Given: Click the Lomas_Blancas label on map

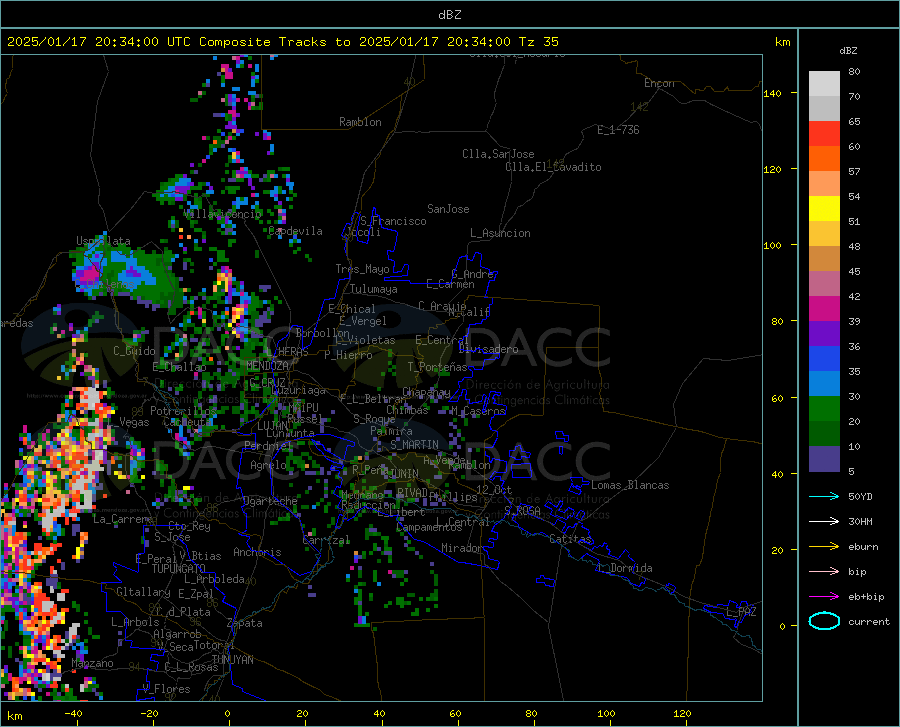Looking at the screenshot, I should (630, 485).
